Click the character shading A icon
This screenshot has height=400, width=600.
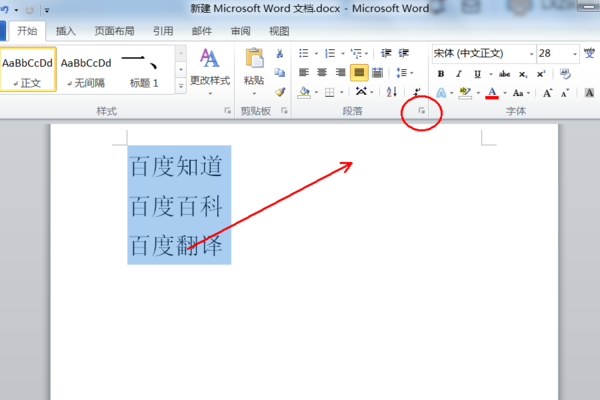(x=589, y=93)
